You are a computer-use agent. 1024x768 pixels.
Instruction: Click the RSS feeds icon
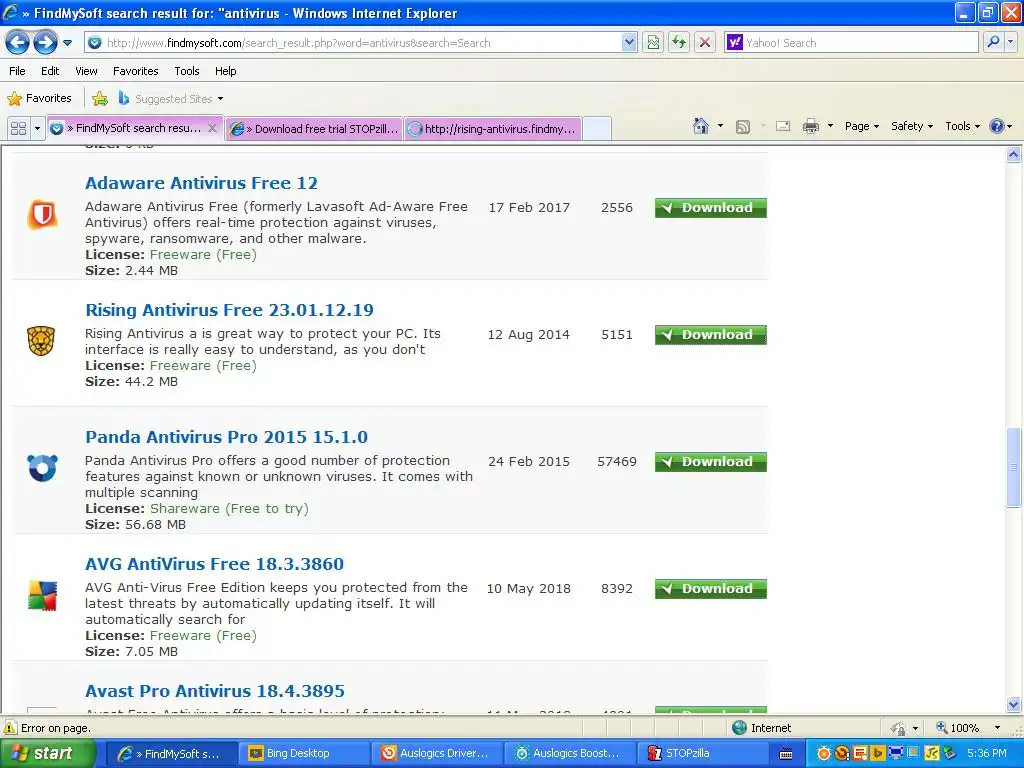click(743, 127)
